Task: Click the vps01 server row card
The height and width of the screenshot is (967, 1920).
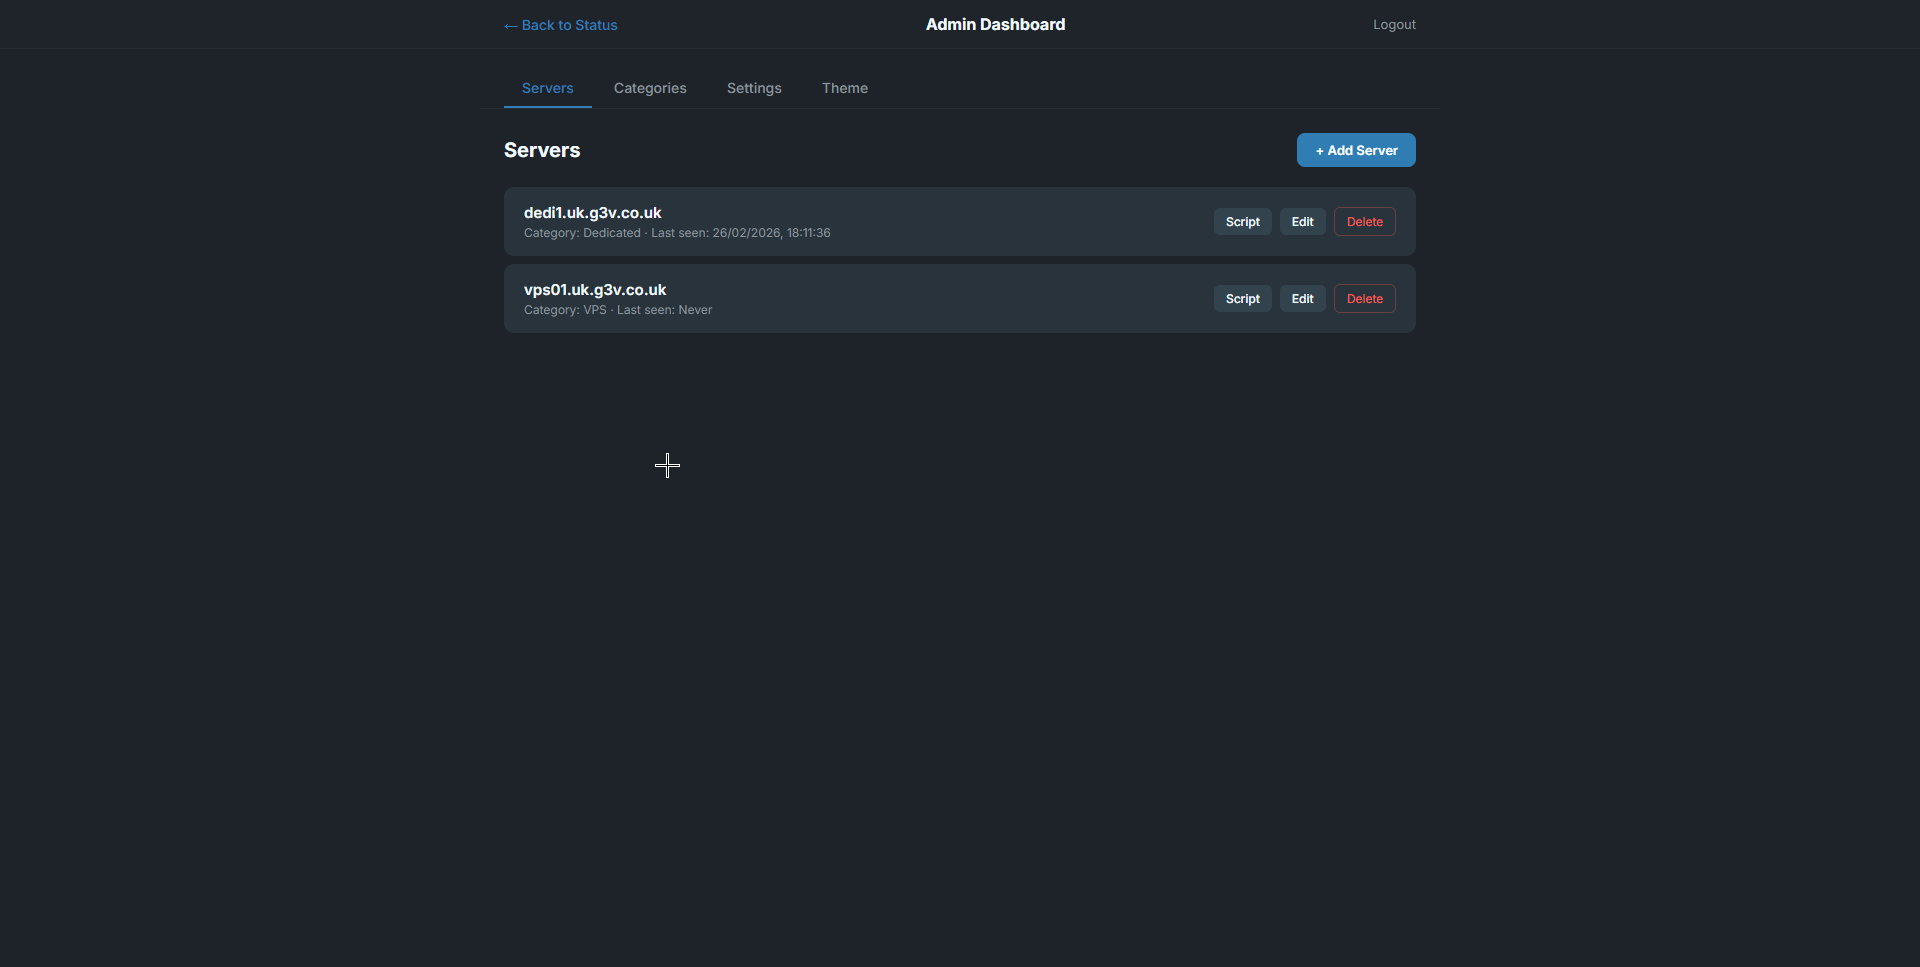Action: coord(900,298)
